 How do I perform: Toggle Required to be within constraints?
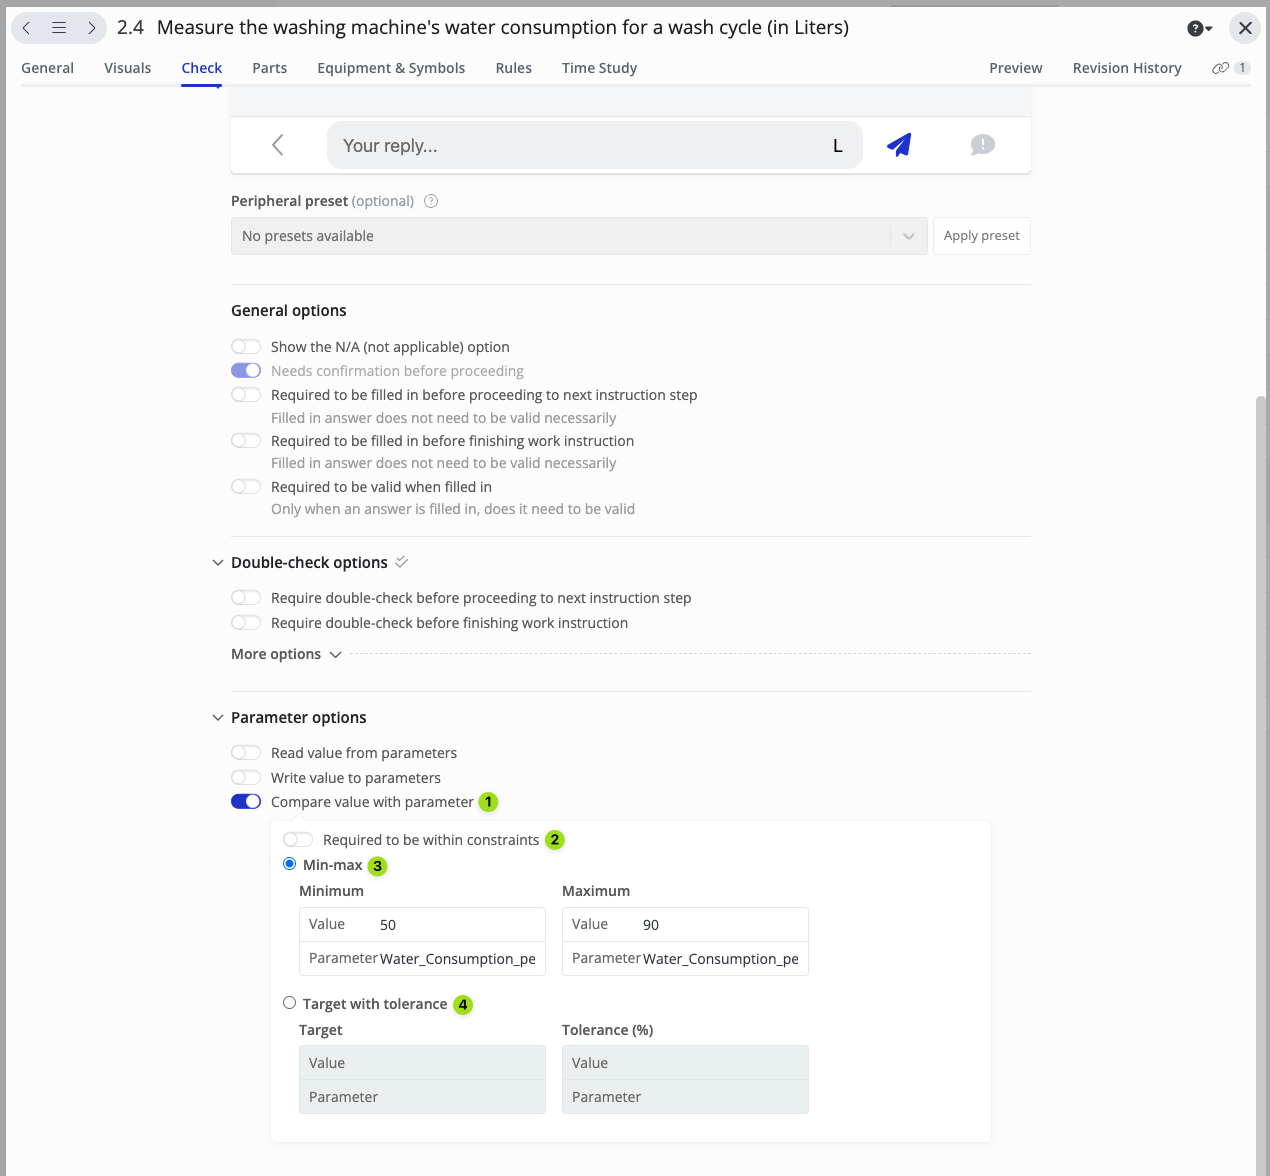point(298,840)
